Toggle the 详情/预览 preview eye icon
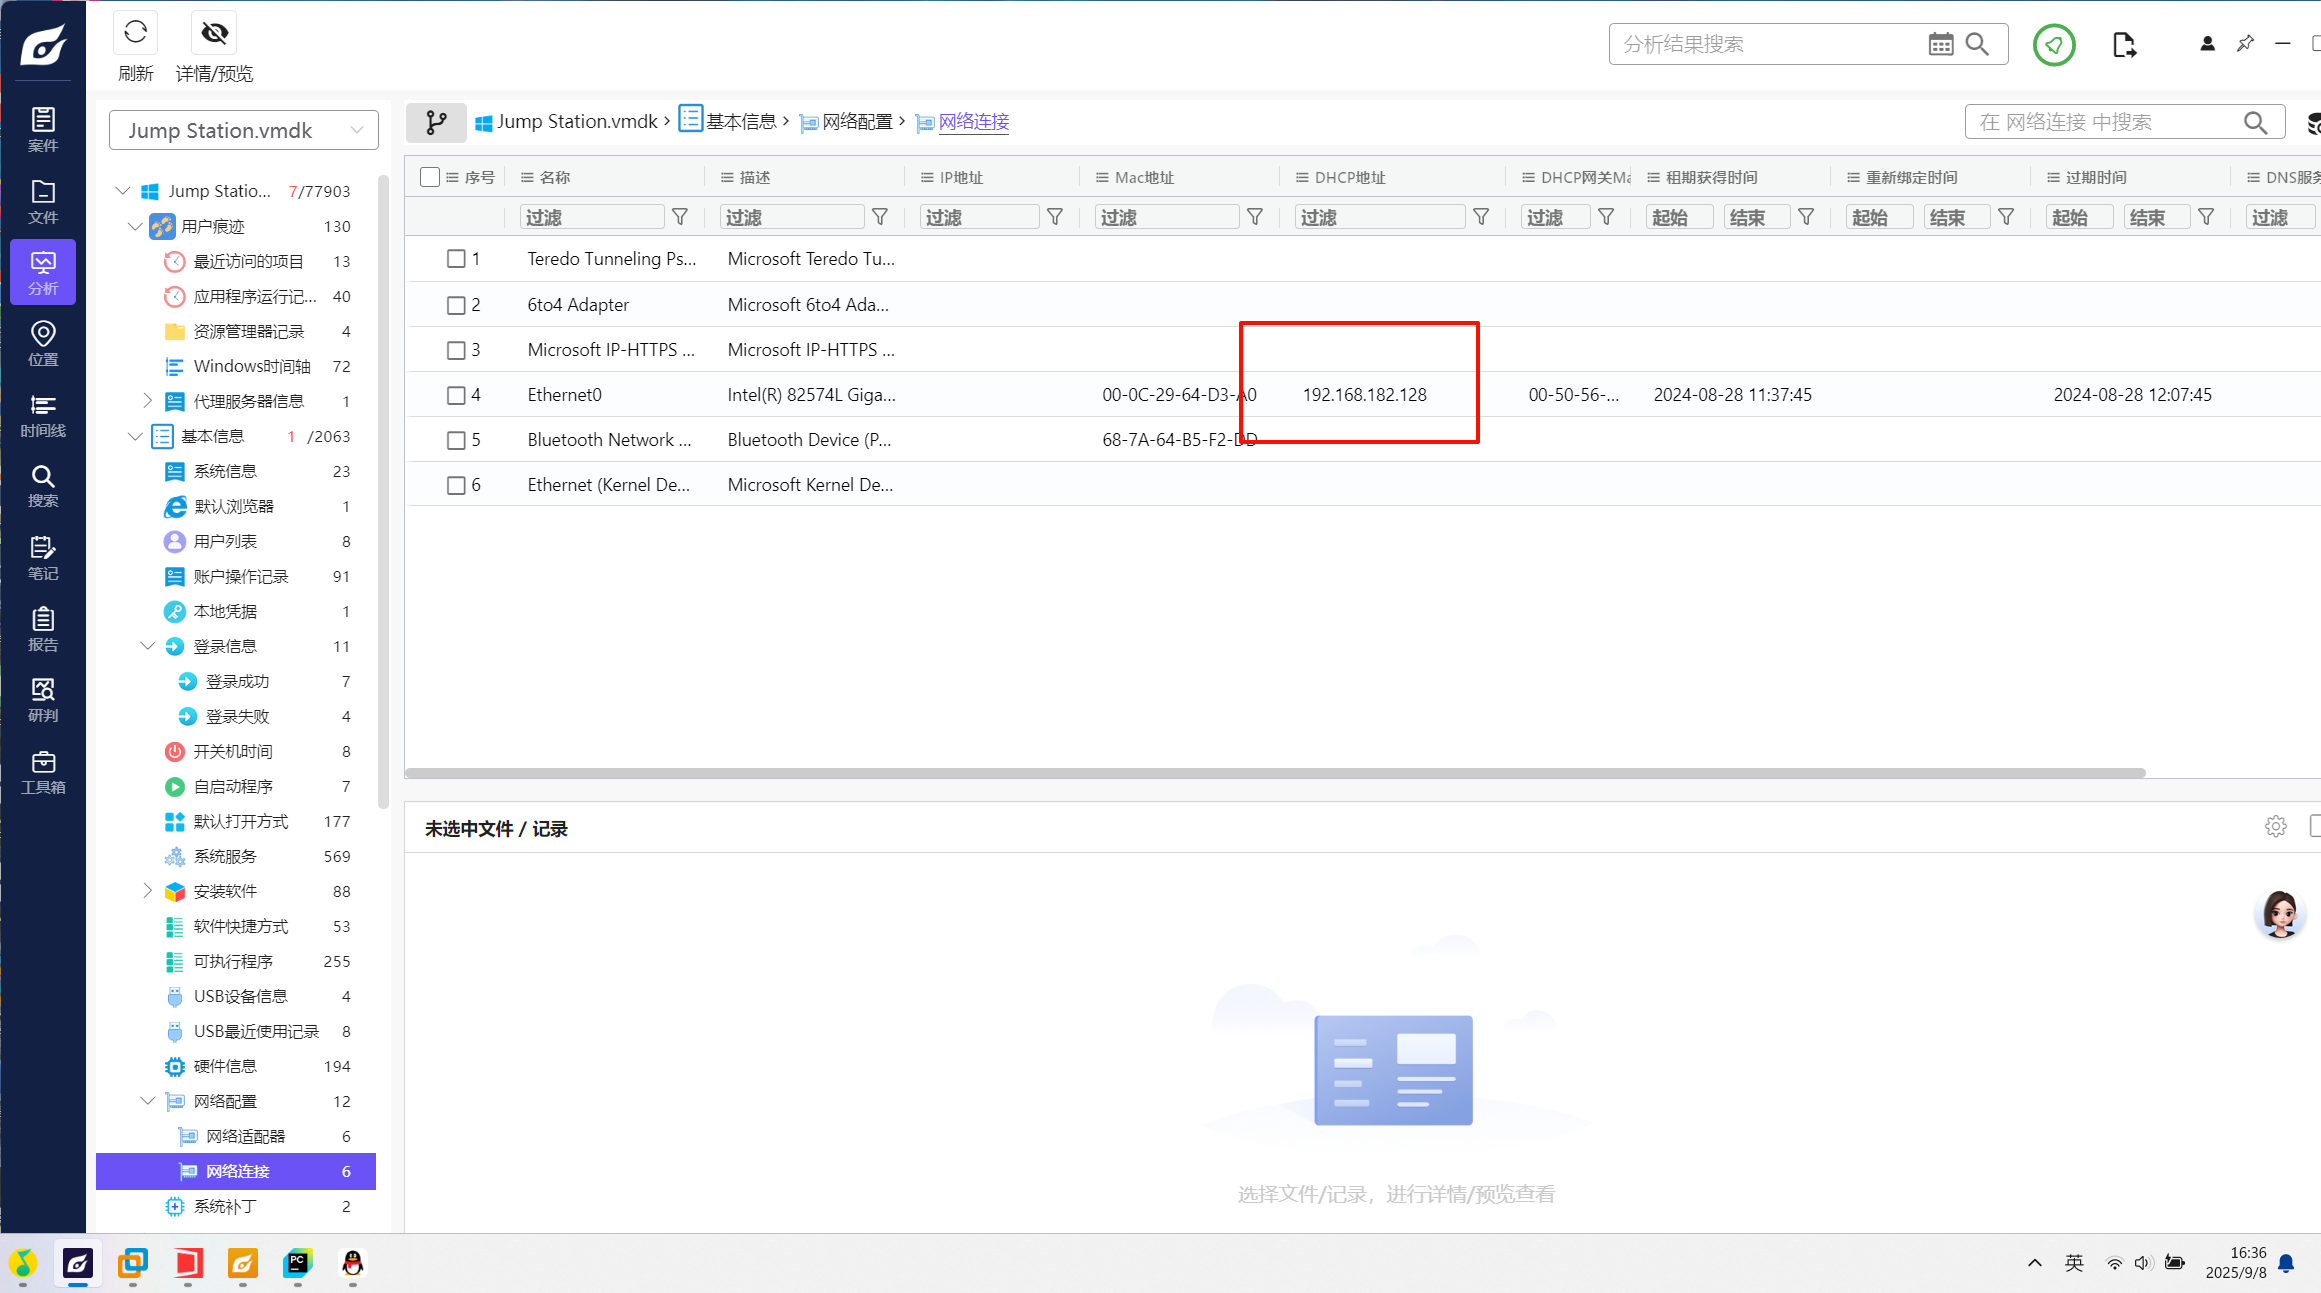 coord(214,33)
